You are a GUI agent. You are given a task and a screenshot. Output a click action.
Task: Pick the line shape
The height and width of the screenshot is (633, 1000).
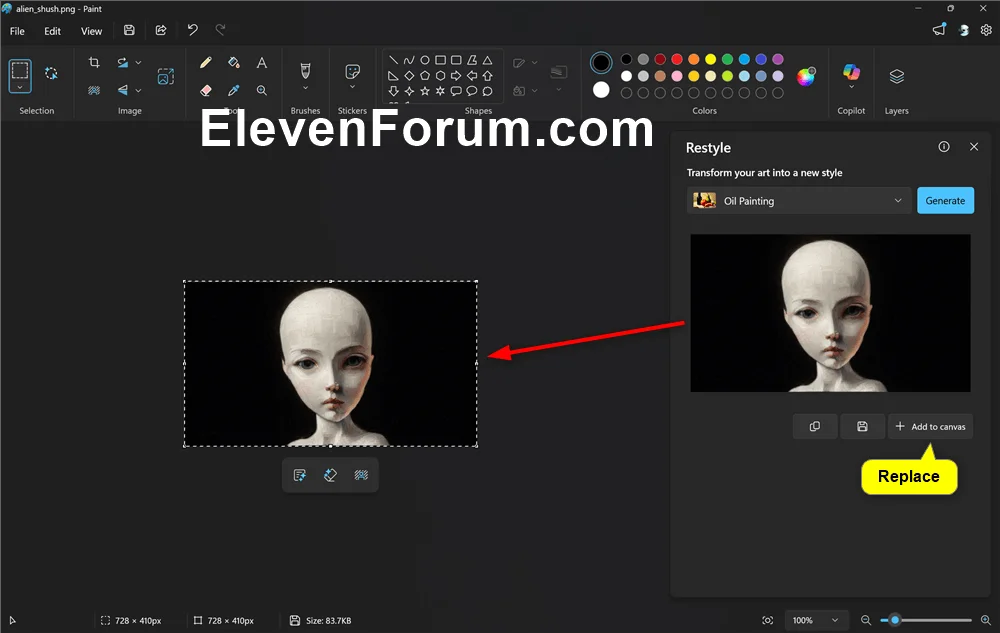pos(393,60)
